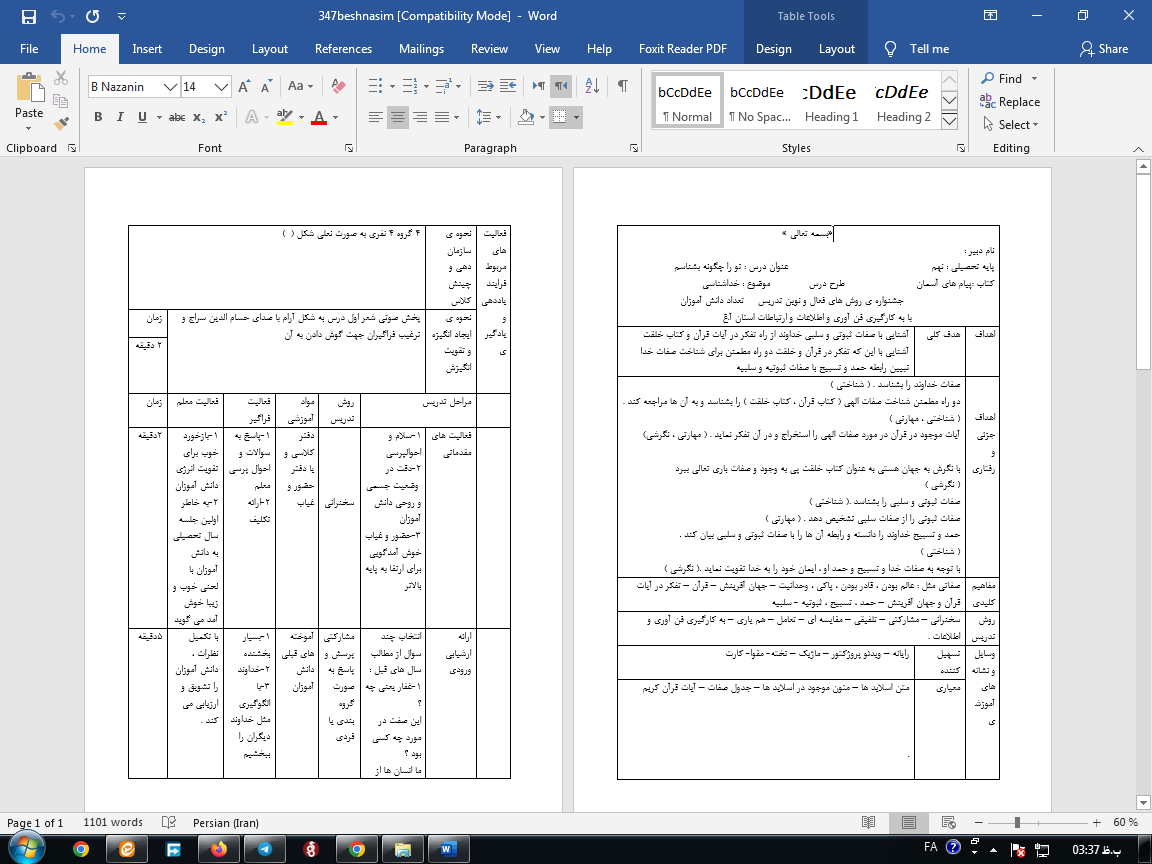
Task: Apply strikethrough formatting
Action: tap(177, 117)
